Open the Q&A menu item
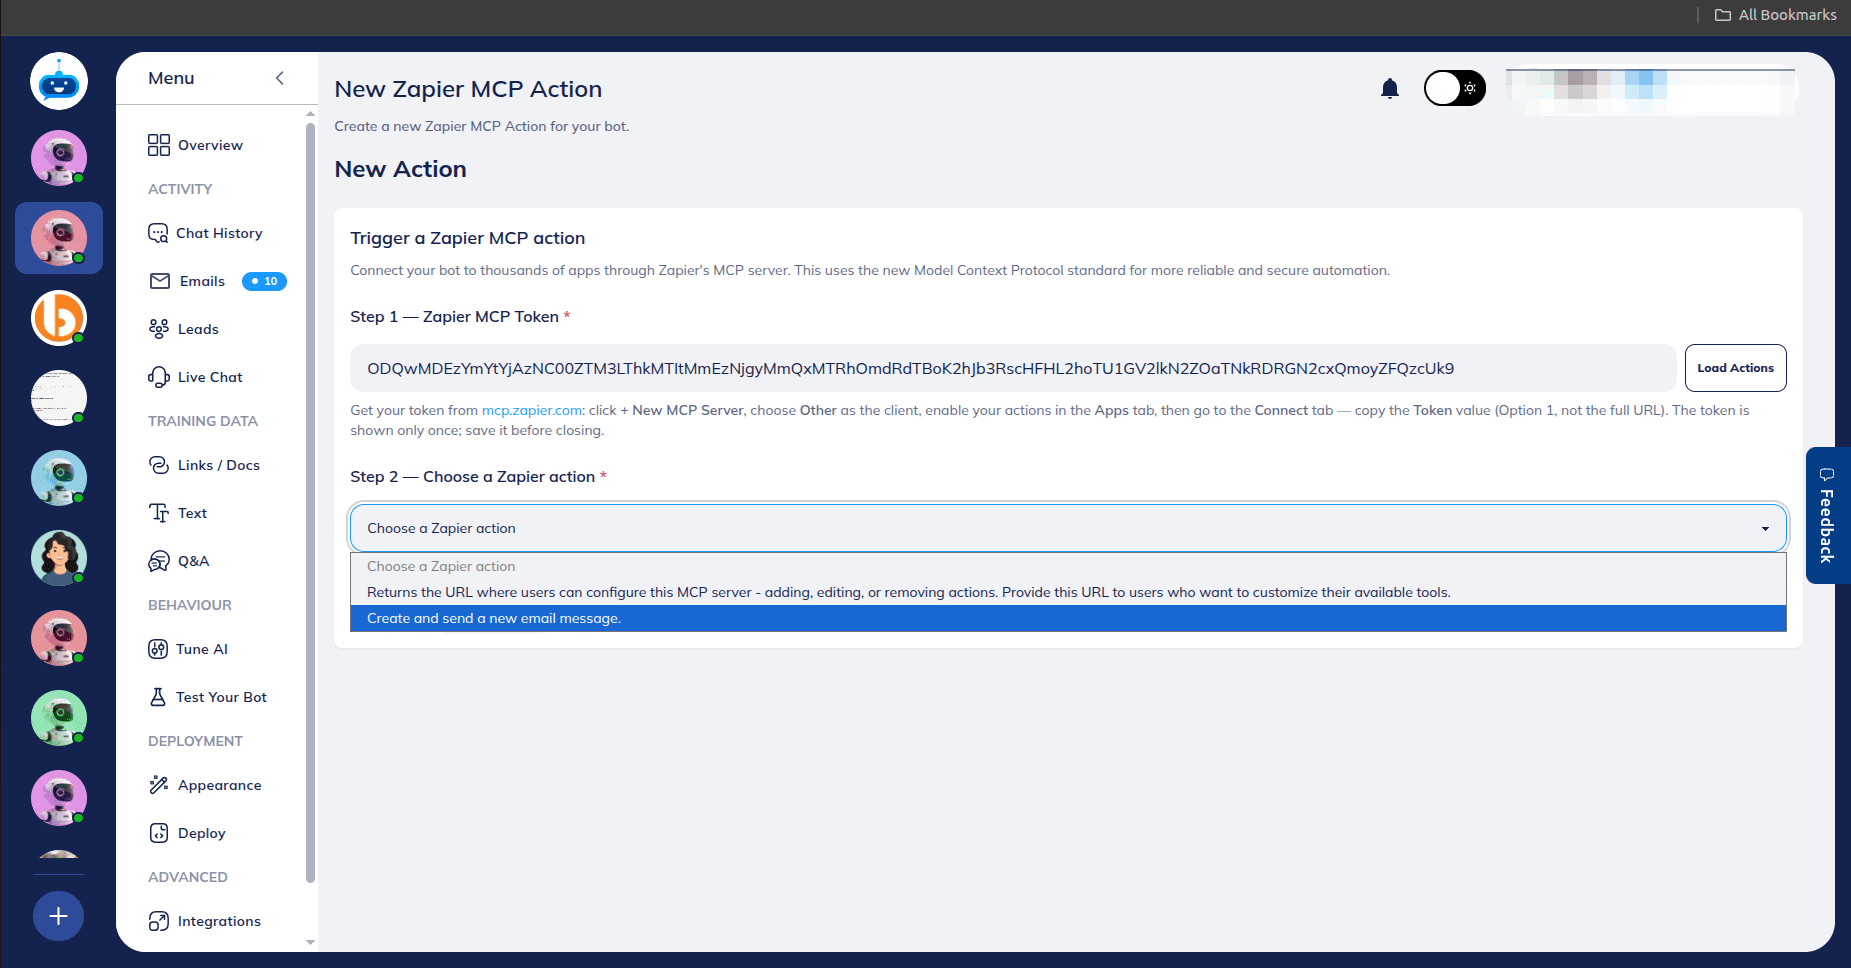Viewport: 1851px width, 968px height. (193, 561)
